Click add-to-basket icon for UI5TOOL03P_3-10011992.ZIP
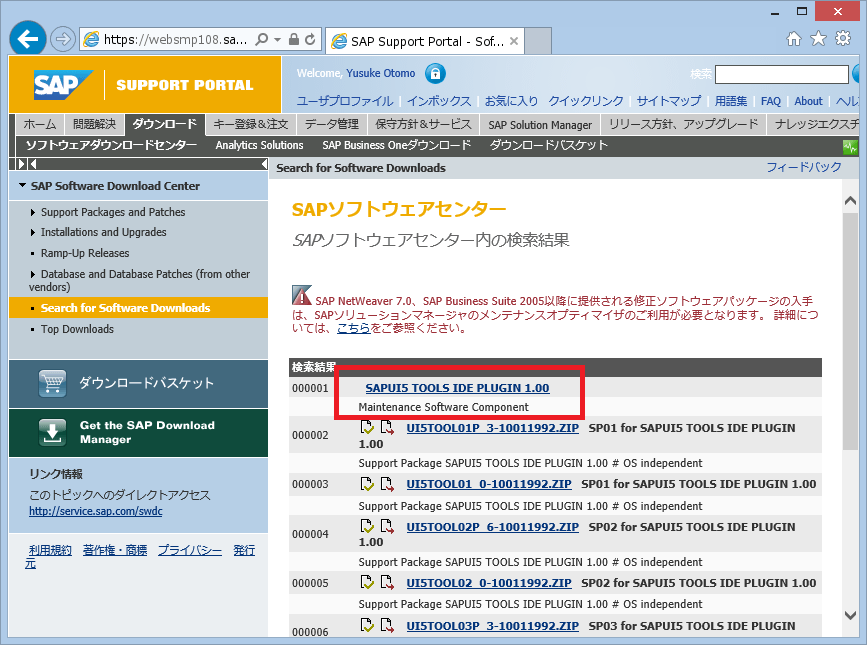Image resolution: width=867 pixels, height=645 pixels. coord(367,625)
